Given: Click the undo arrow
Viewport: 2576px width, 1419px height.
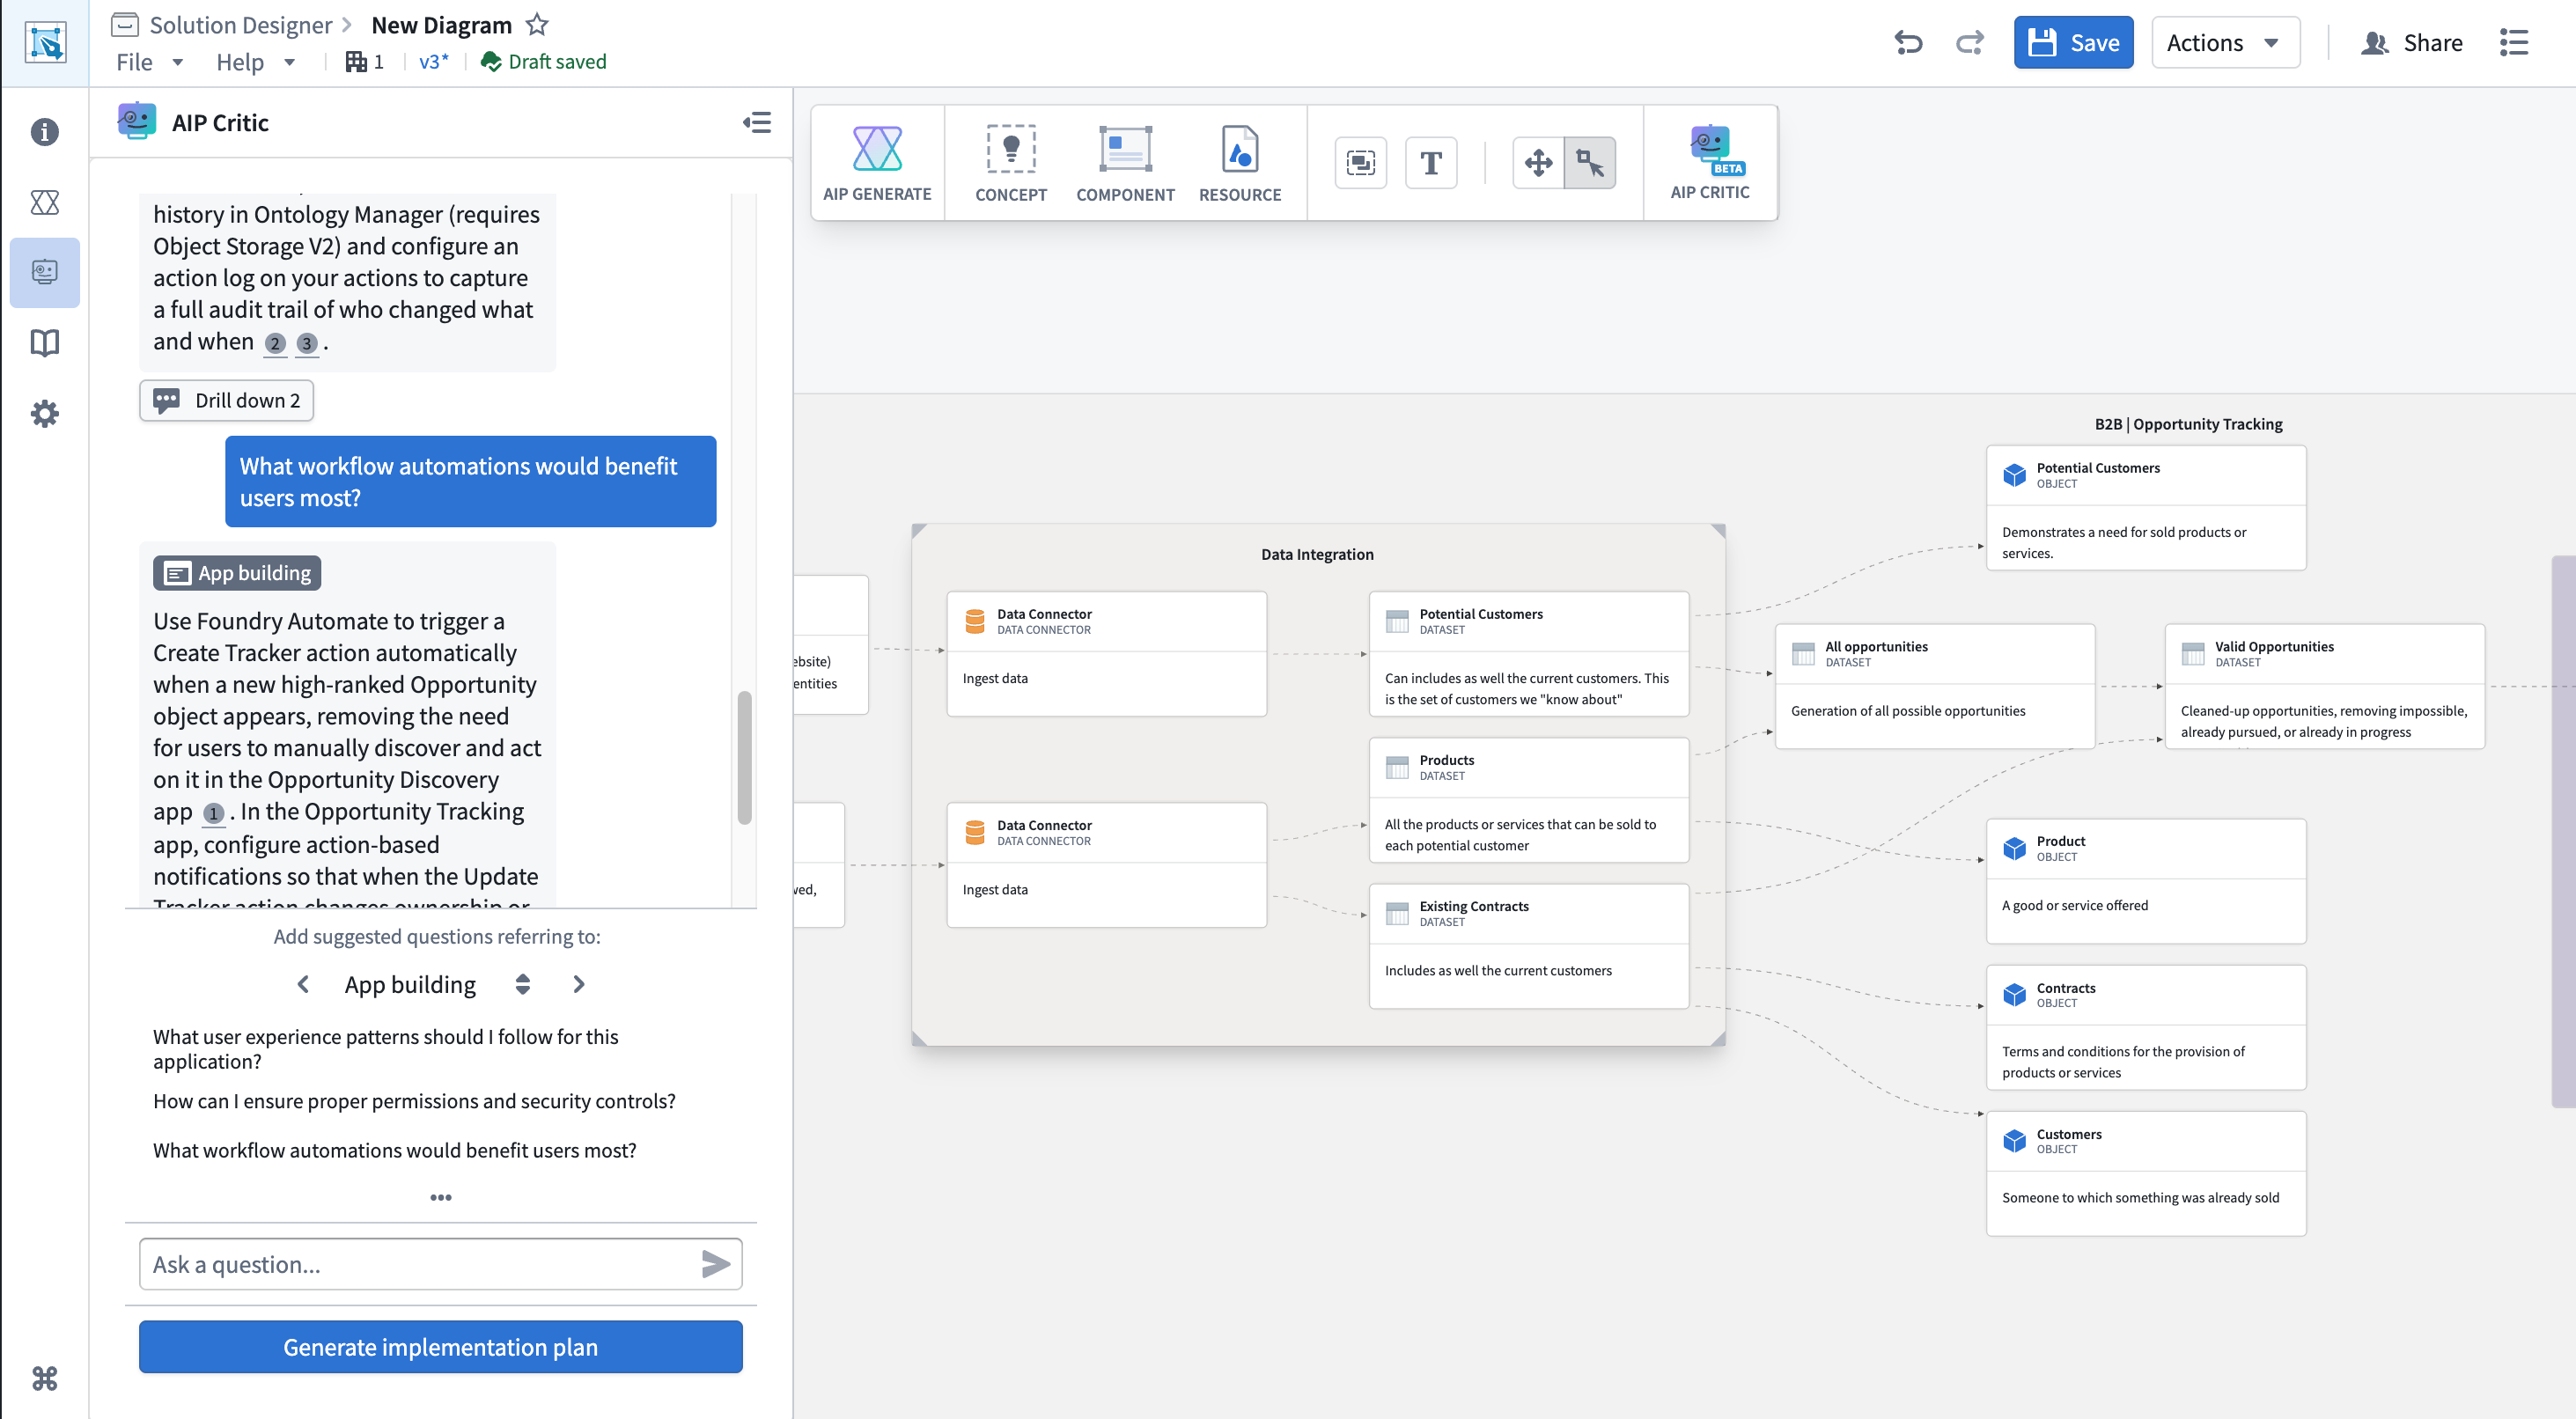Looking at the screenshot, I should point(1907,42).
